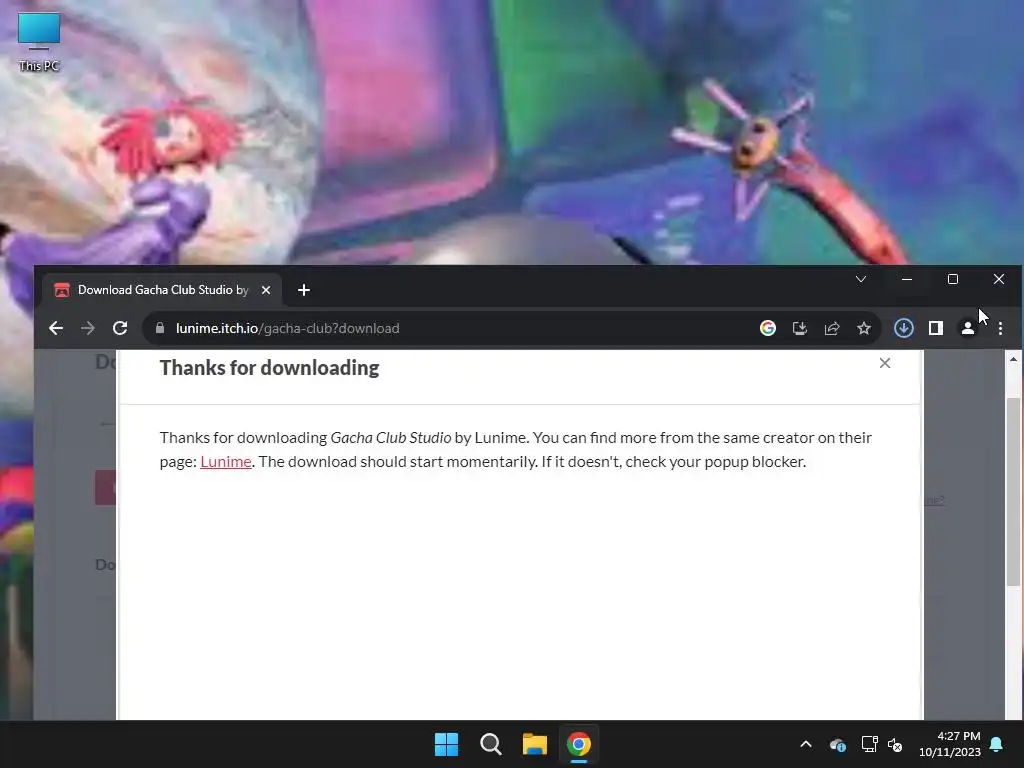
Task: Close the Thanks for downloading dialog
Action: click(885, 363)
